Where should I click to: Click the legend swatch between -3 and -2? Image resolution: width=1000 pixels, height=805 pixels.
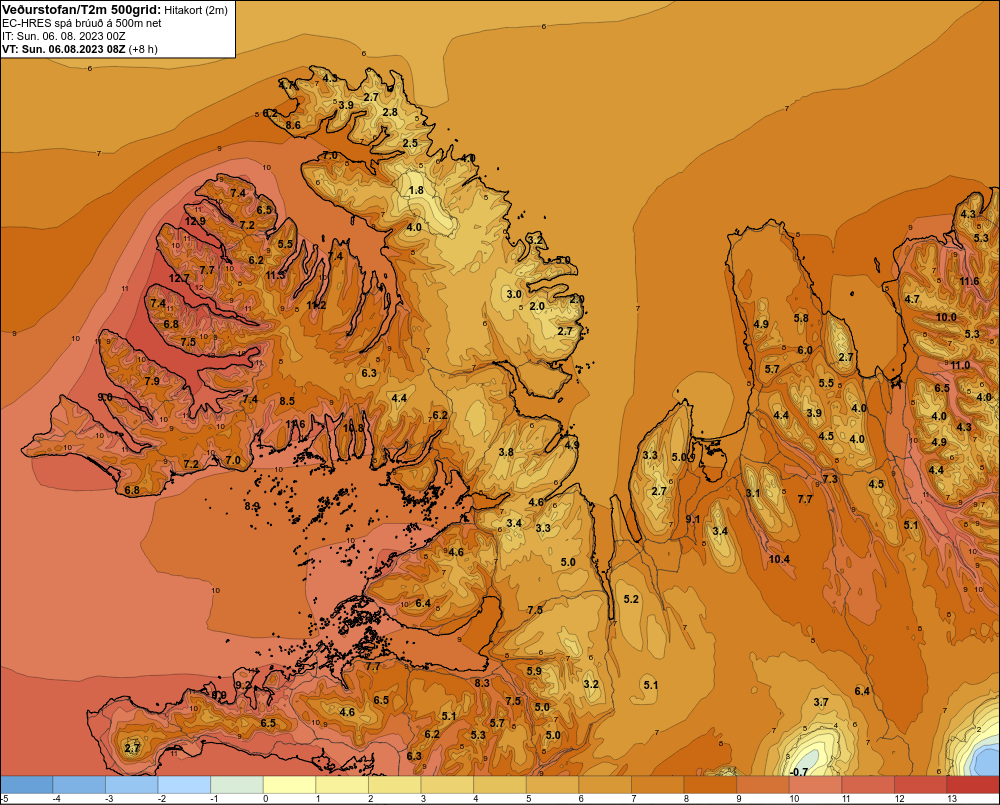[132, 784]
